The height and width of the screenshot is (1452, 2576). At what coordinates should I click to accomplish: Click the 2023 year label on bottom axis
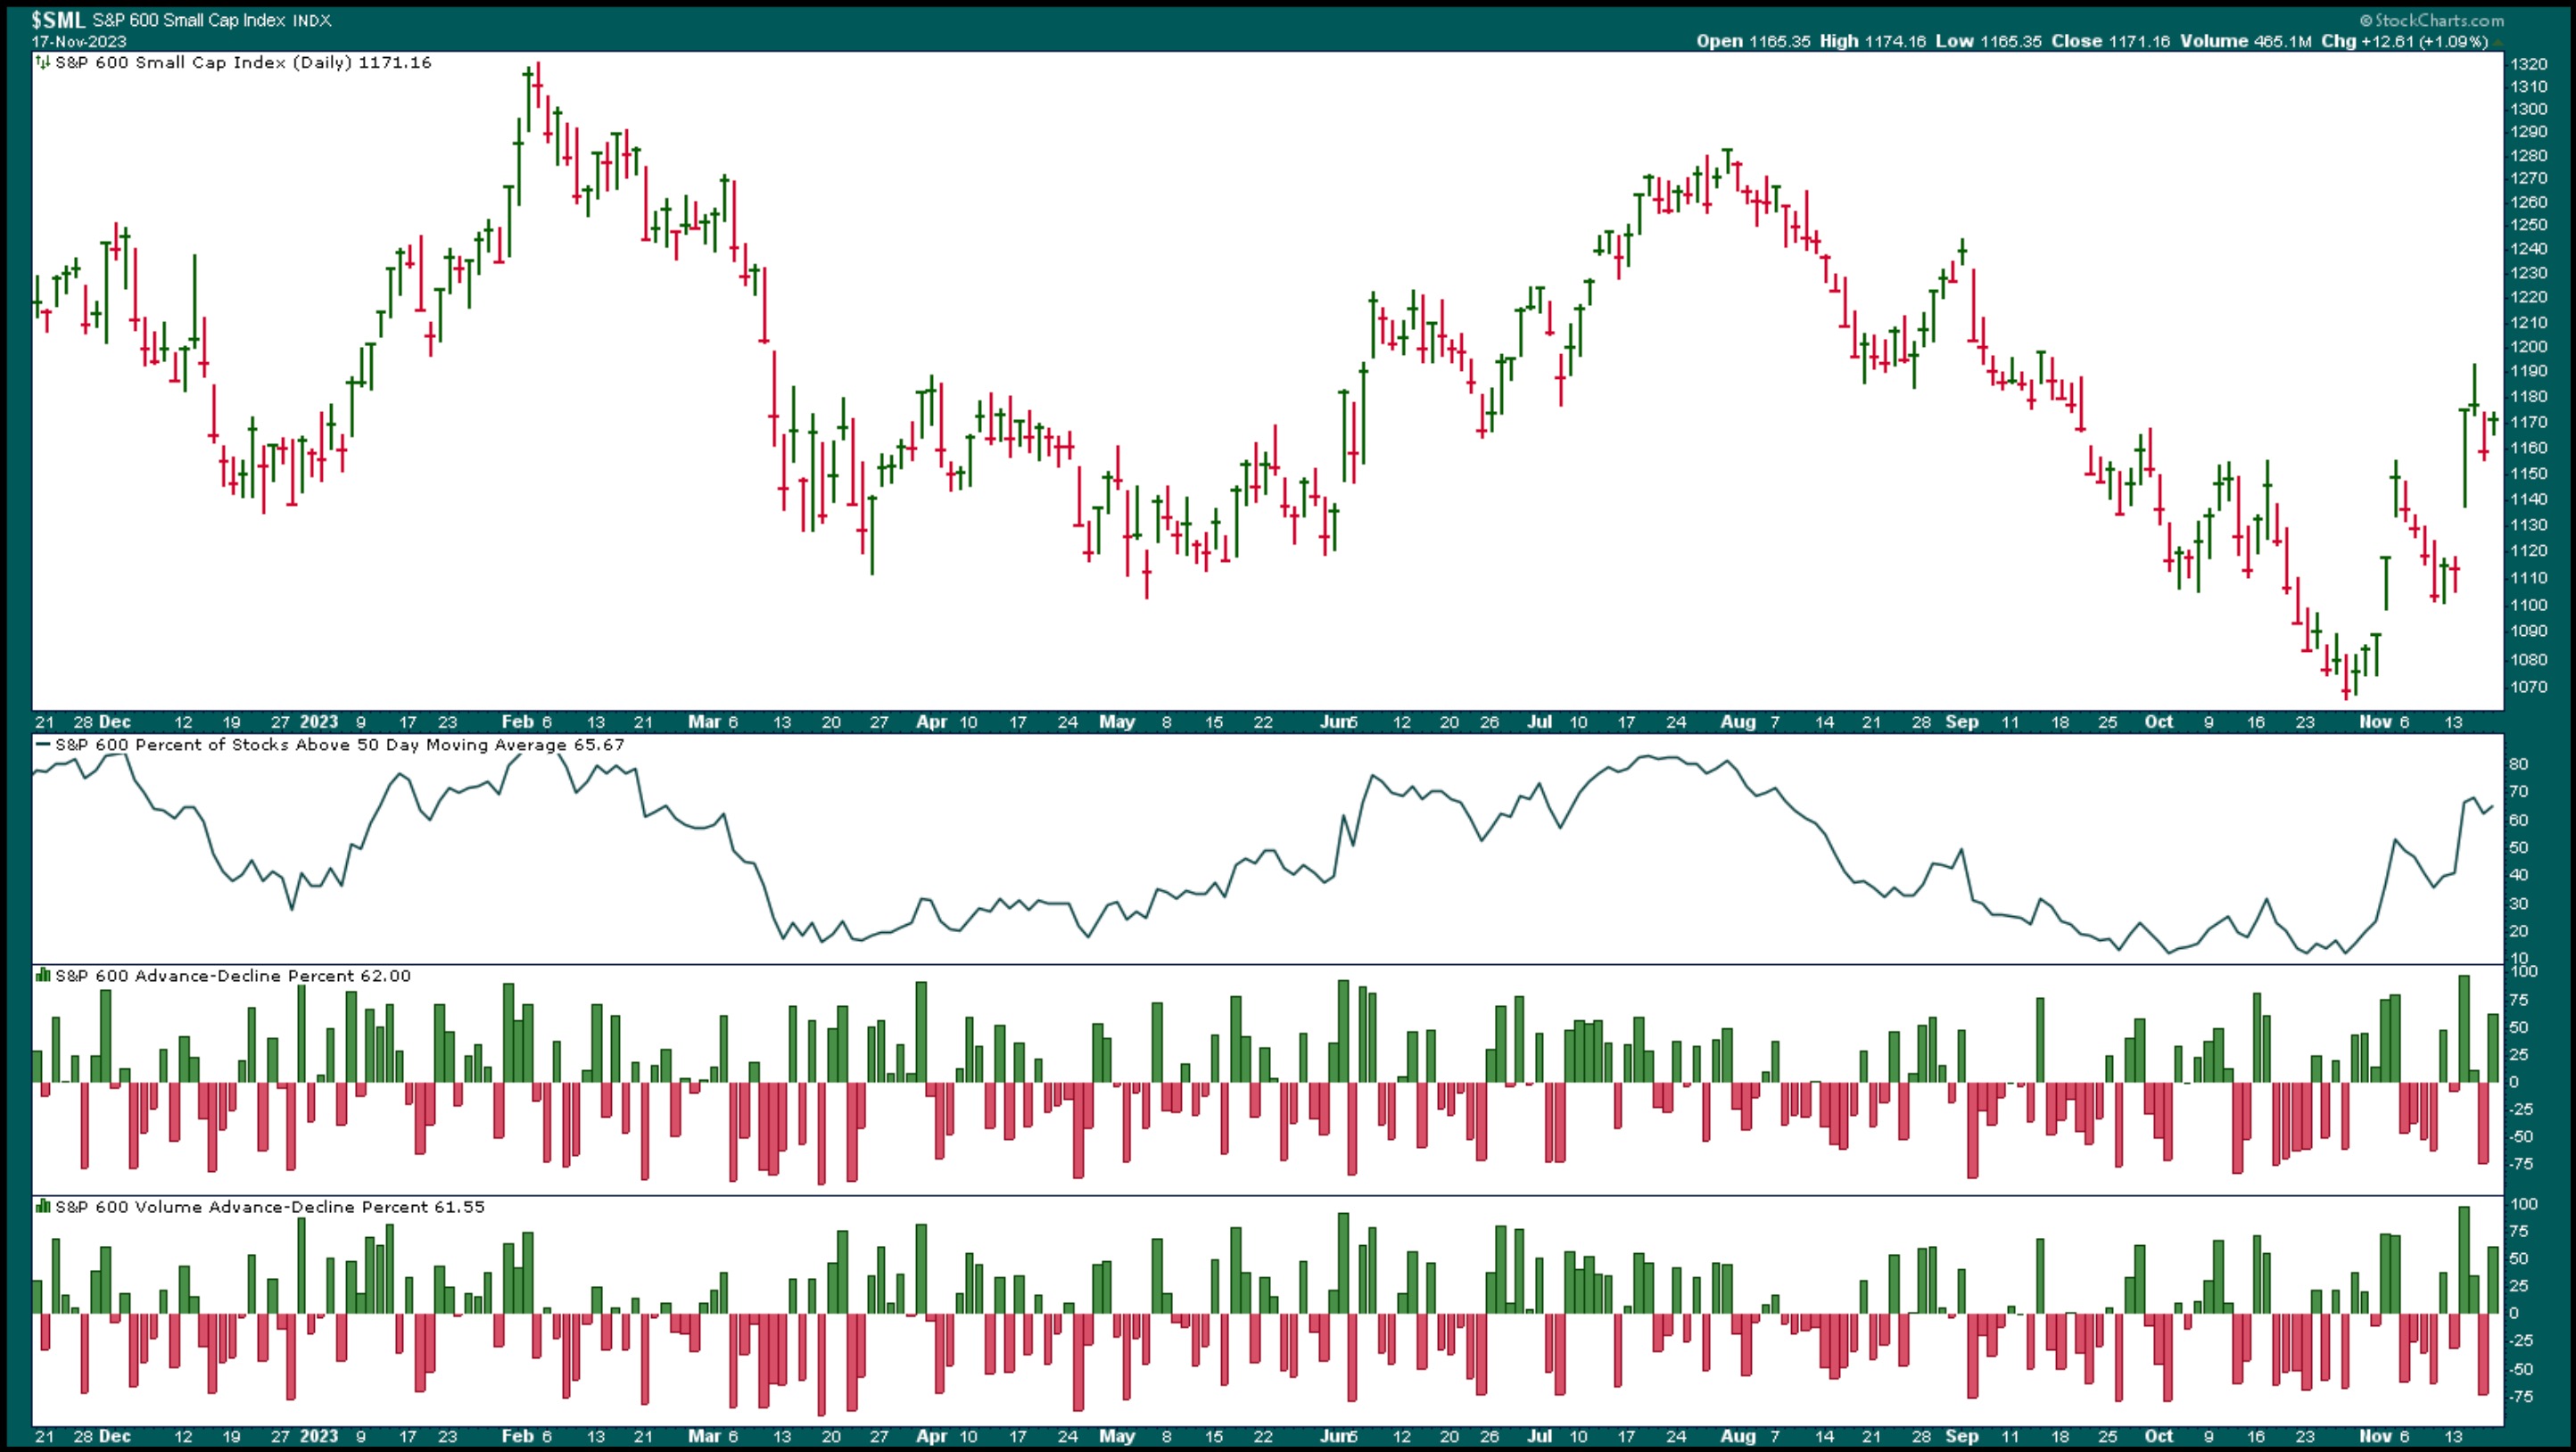(x=319, y=1436)
